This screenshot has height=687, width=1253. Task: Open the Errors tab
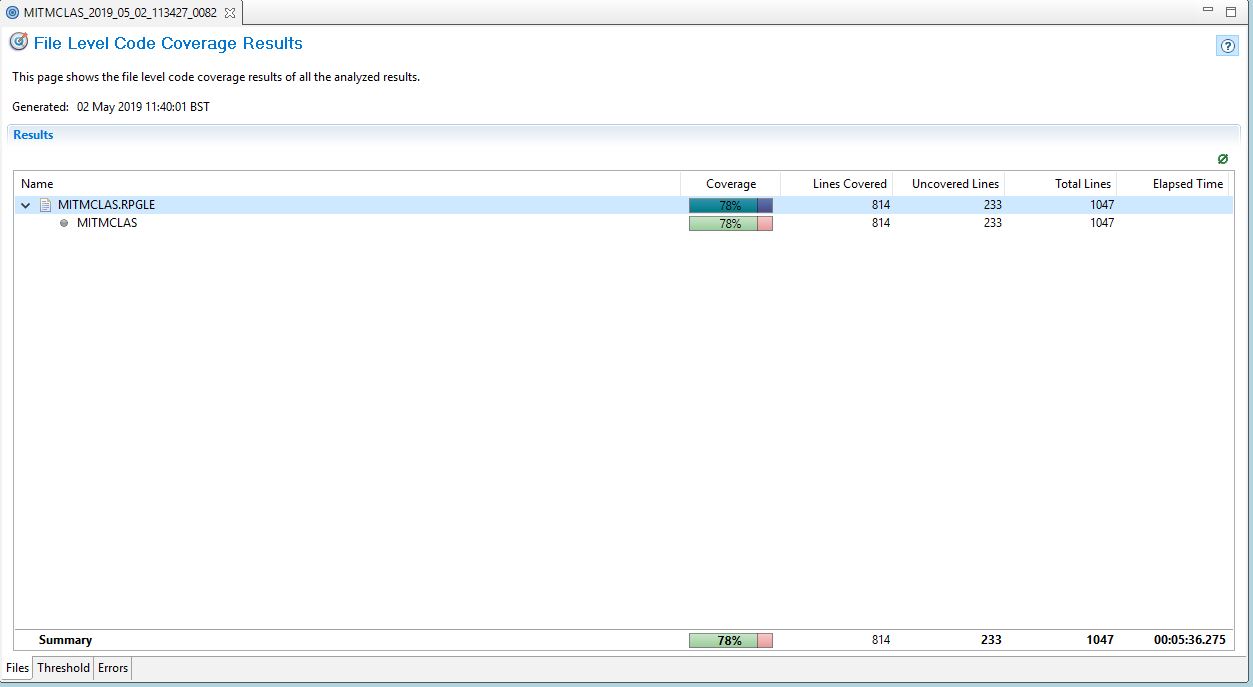pyautogui.click(x=113, y=668)
